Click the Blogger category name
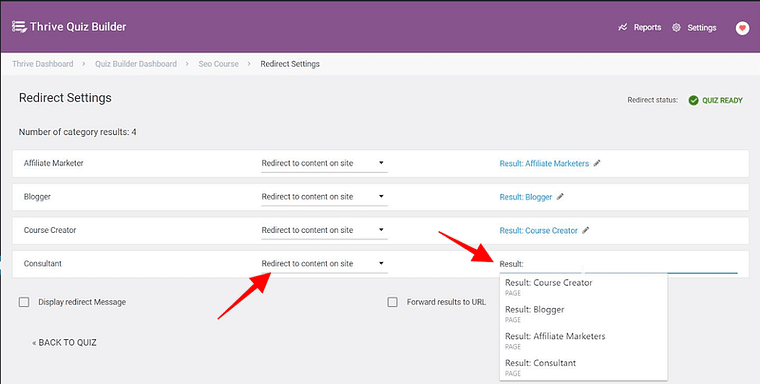The width and height of the screenshot is (760, 384). pyautogui.click(x=37, y=197)
